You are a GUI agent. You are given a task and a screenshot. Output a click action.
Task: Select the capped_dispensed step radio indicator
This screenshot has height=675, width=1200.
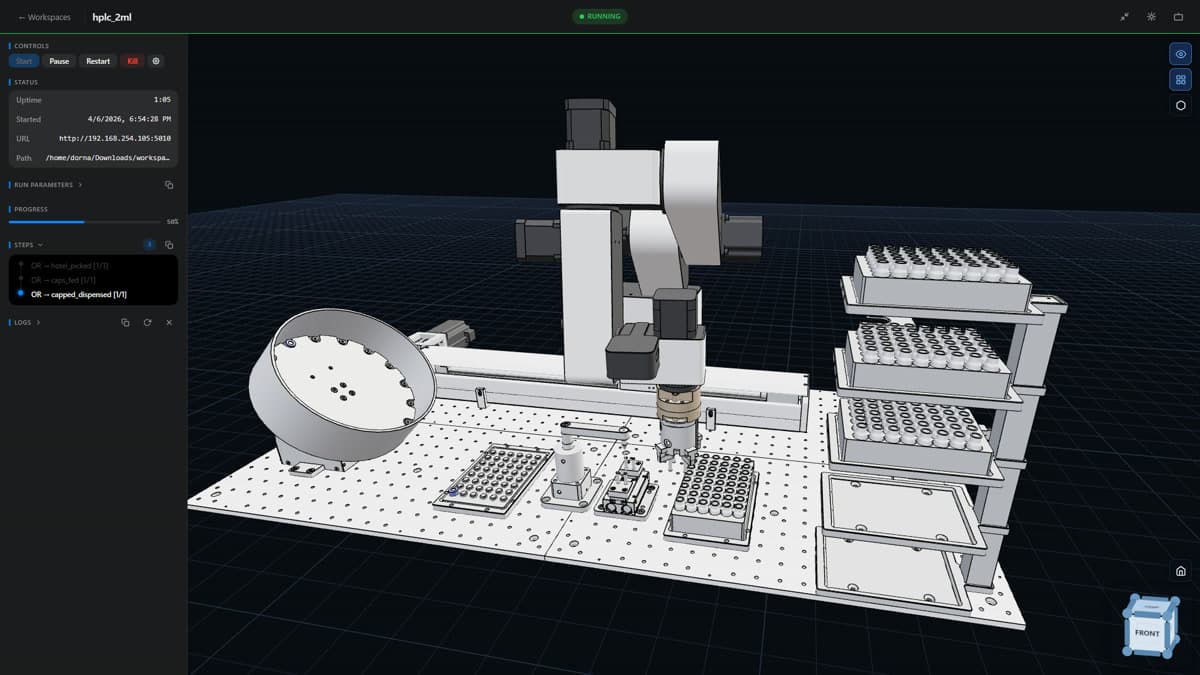click(x=21, y=293)
